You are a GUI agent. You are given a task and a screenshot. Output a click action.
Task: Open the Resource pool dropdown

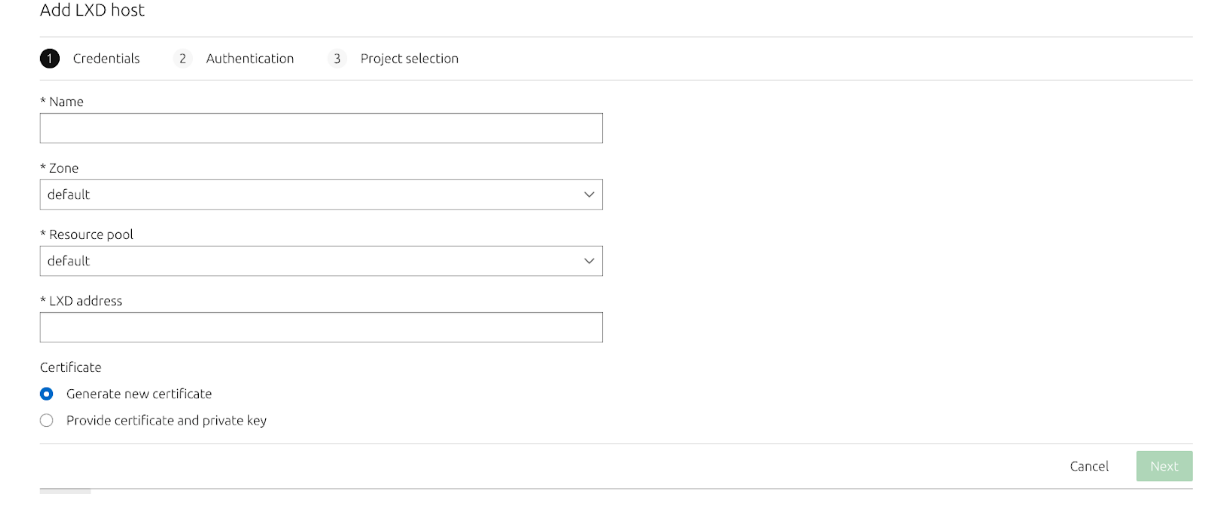pyautogui.click(x=320, y=261)
